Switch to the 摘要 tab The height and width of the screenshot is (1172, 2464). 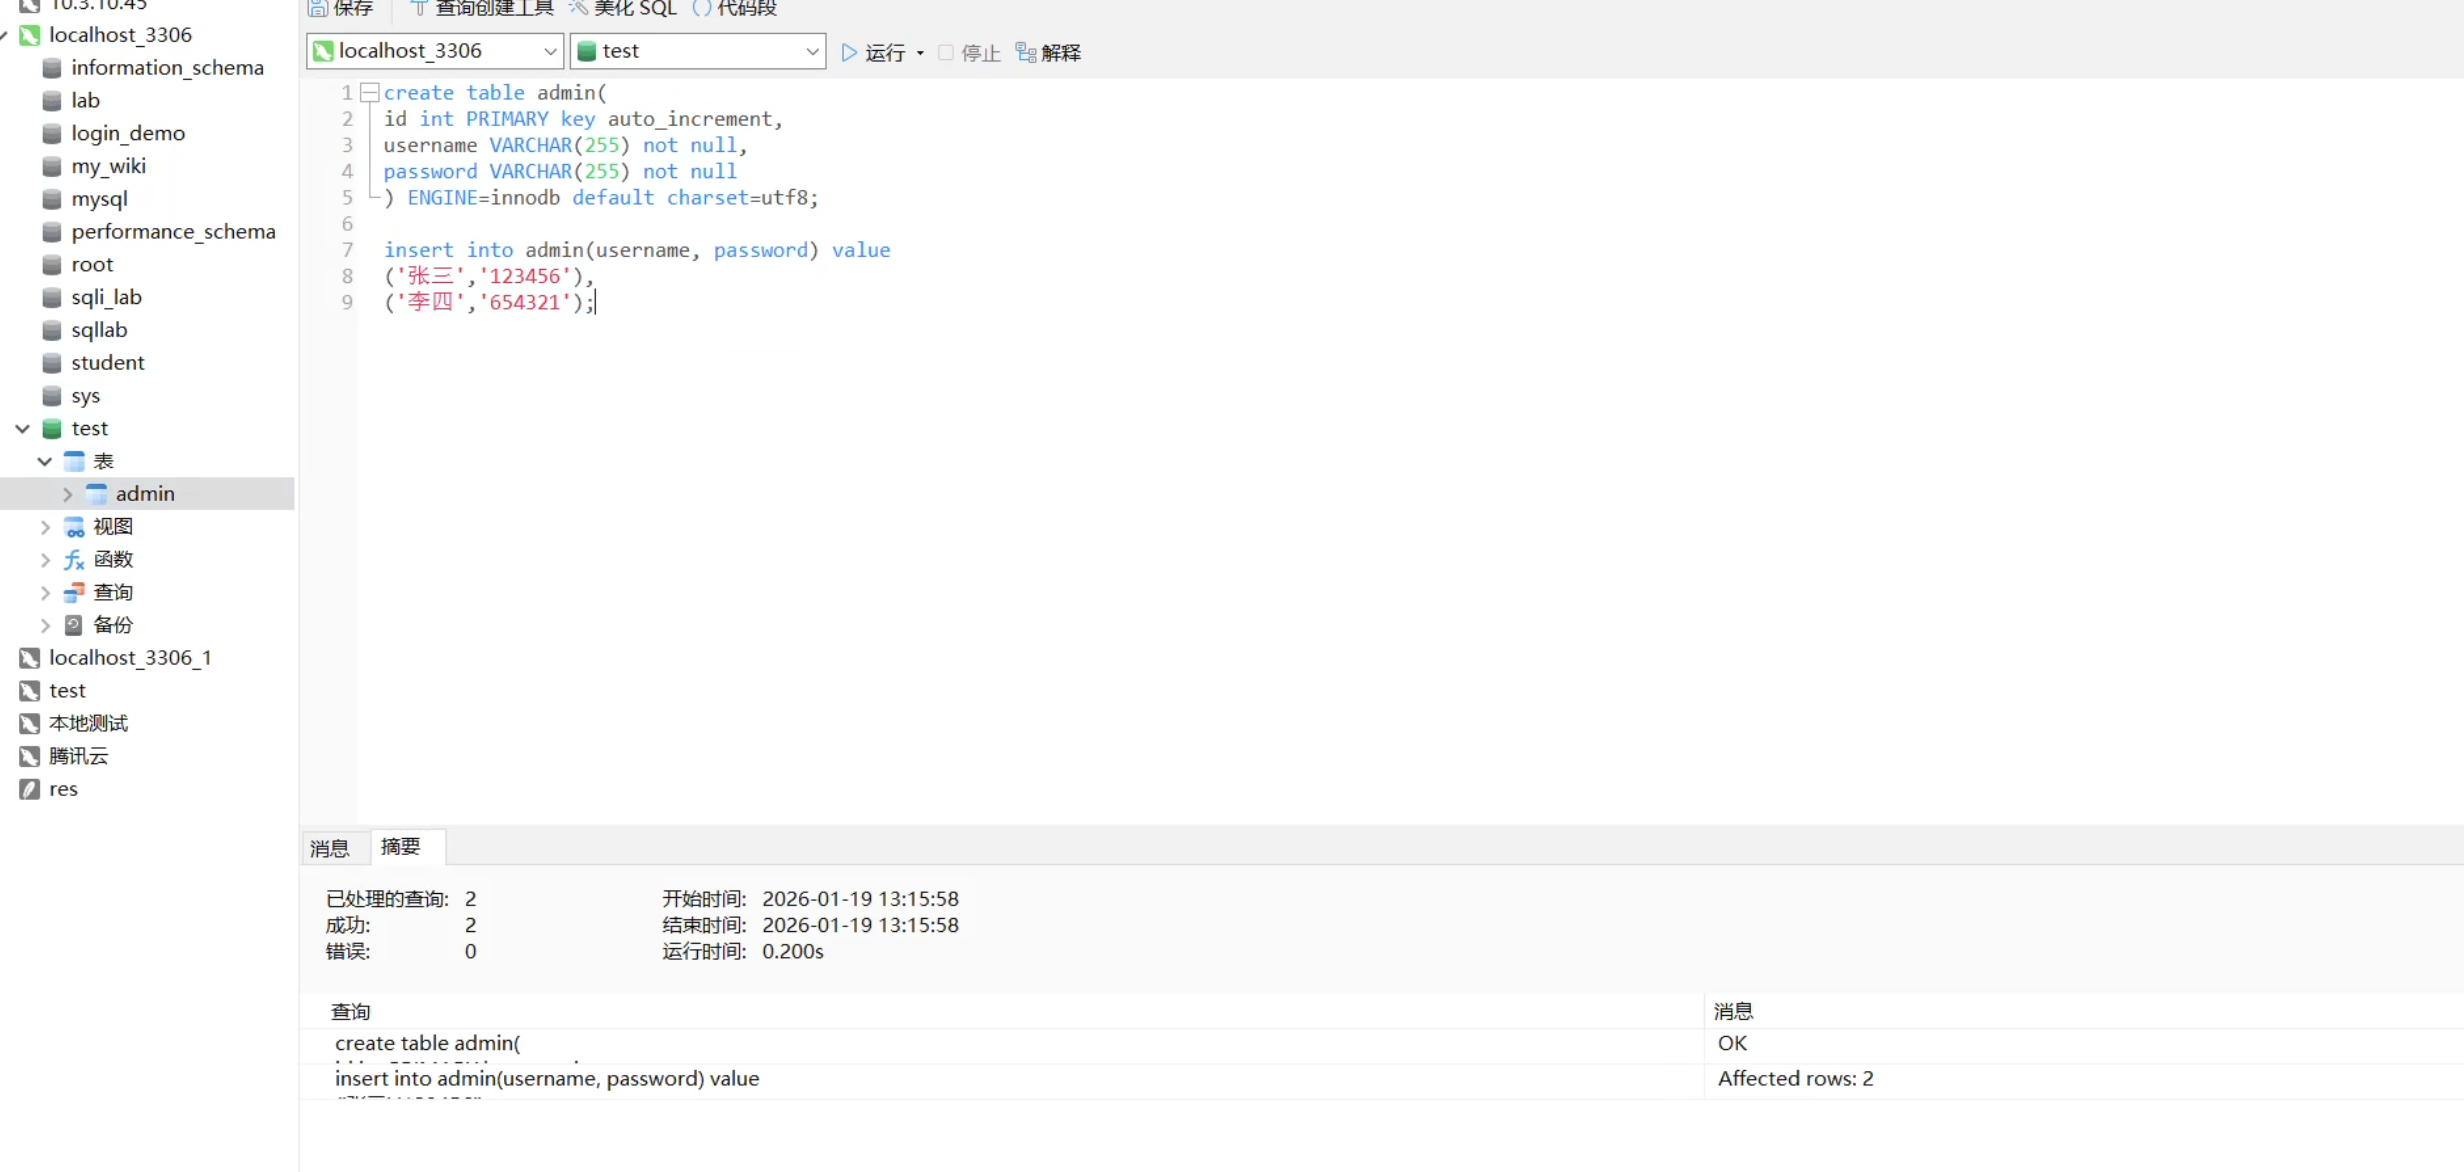pos(401,846)
